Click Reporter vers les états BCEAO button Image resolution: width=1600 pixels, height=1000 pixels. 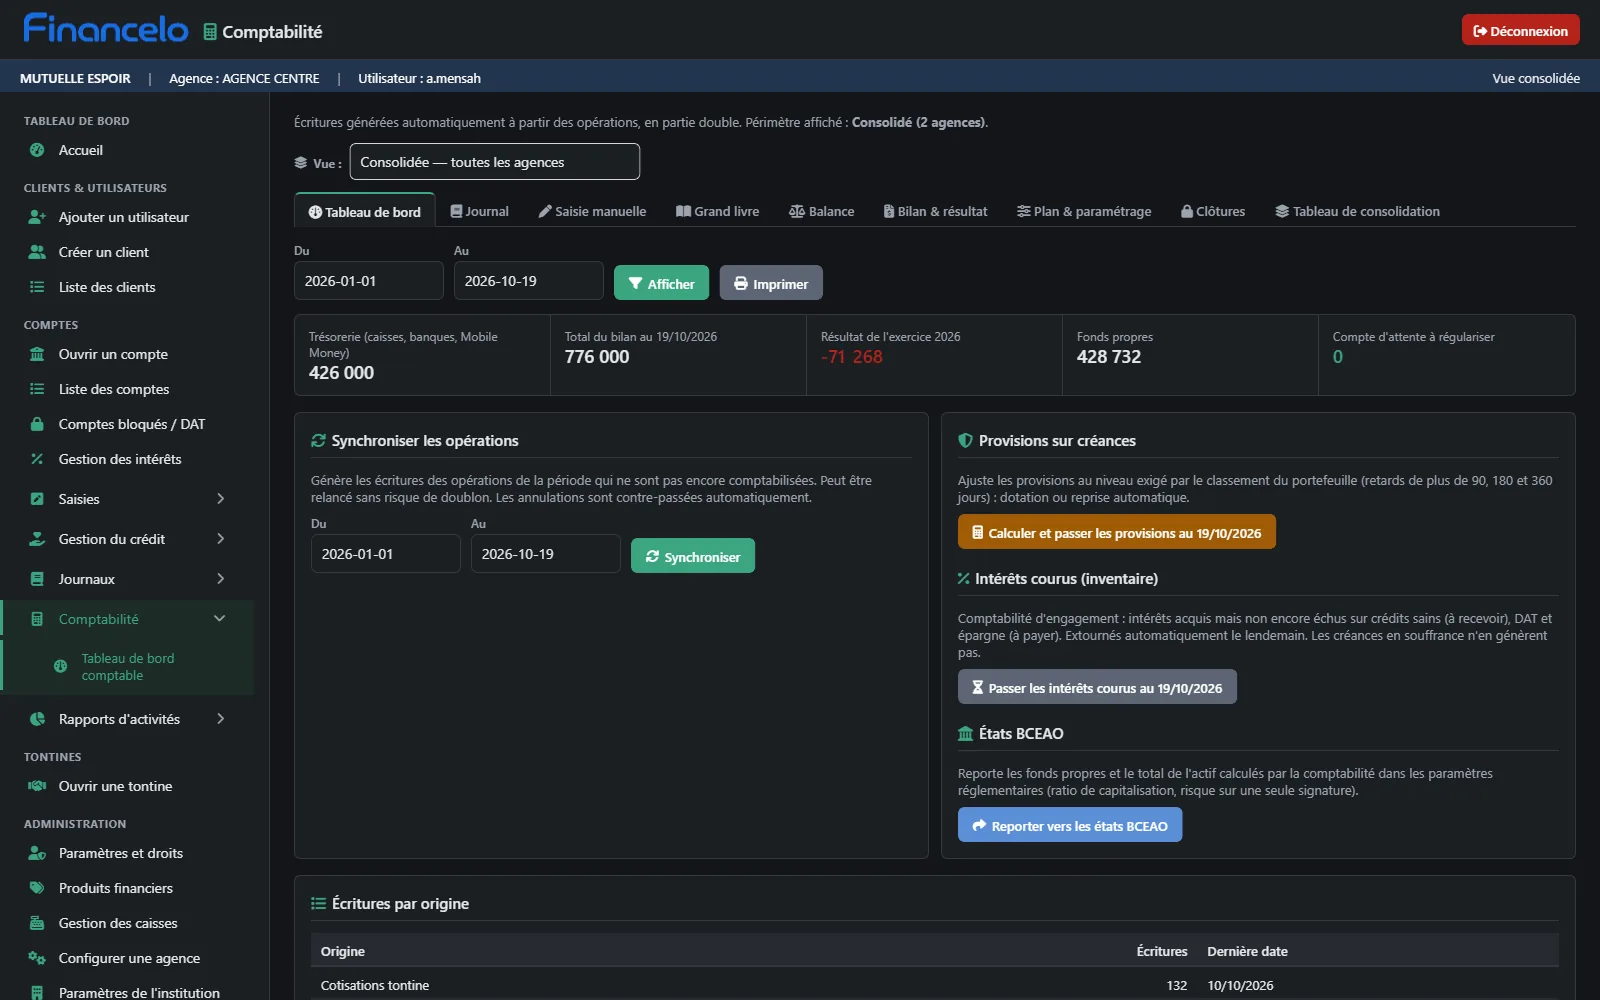1070,825
